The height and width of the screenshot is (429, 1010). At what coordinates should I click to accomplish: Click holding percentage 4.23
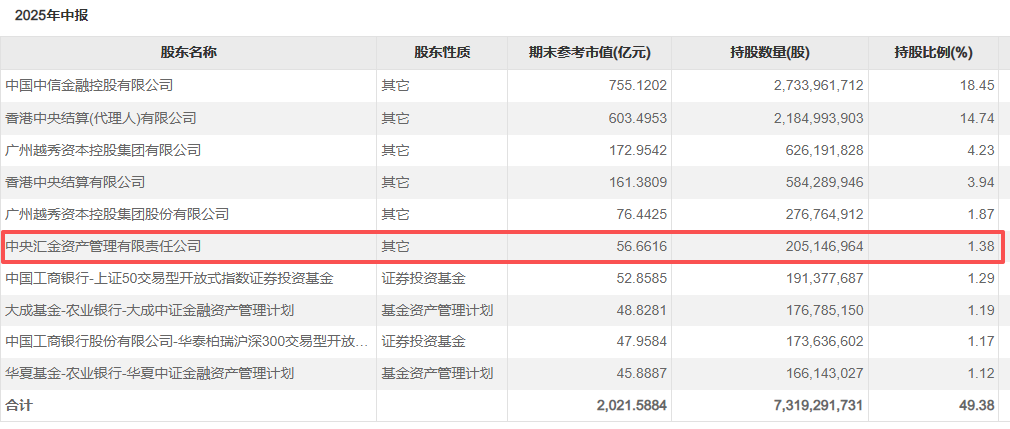[983, 150]
